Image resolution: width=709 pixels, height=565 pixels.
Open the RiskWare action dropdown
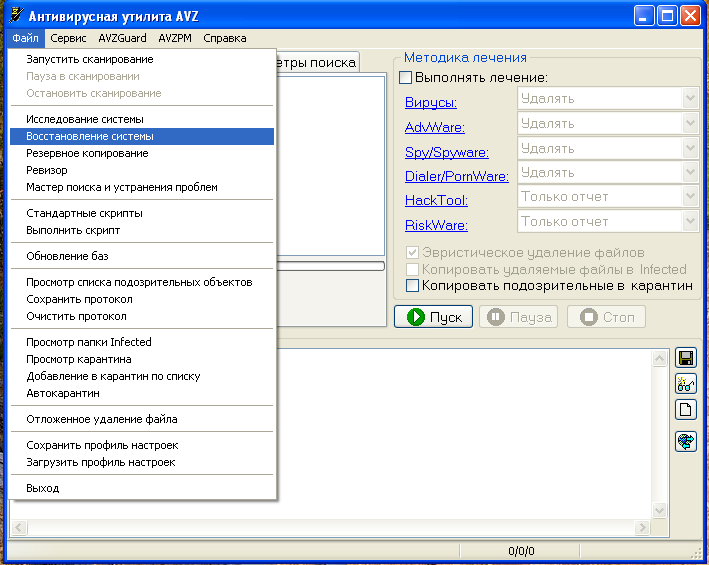point(690,221)
